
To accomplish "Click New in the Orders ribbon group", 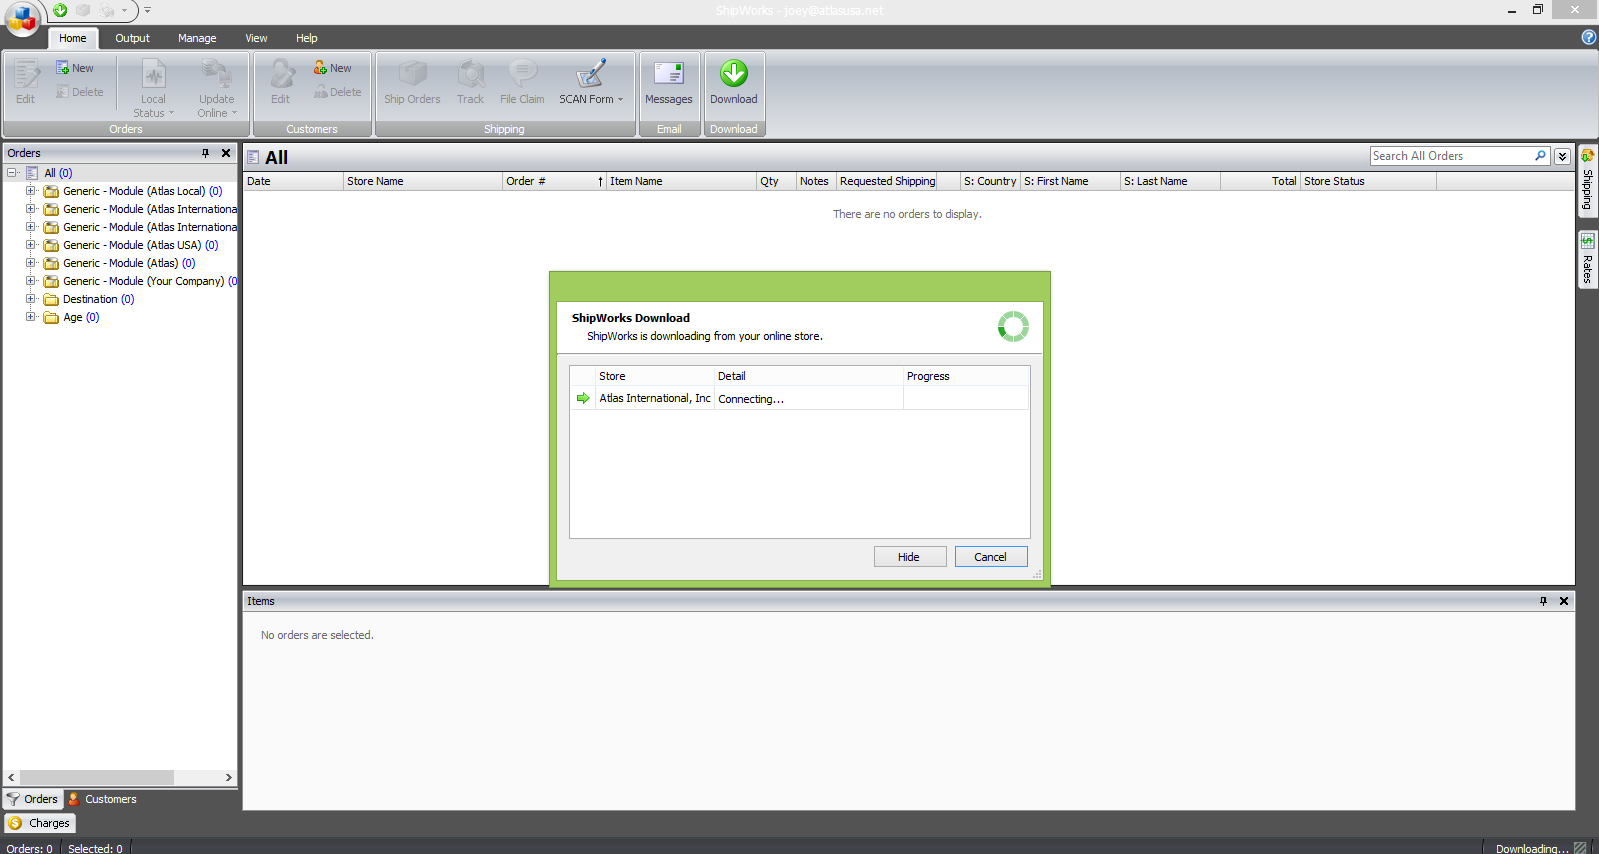I will 75,68.
